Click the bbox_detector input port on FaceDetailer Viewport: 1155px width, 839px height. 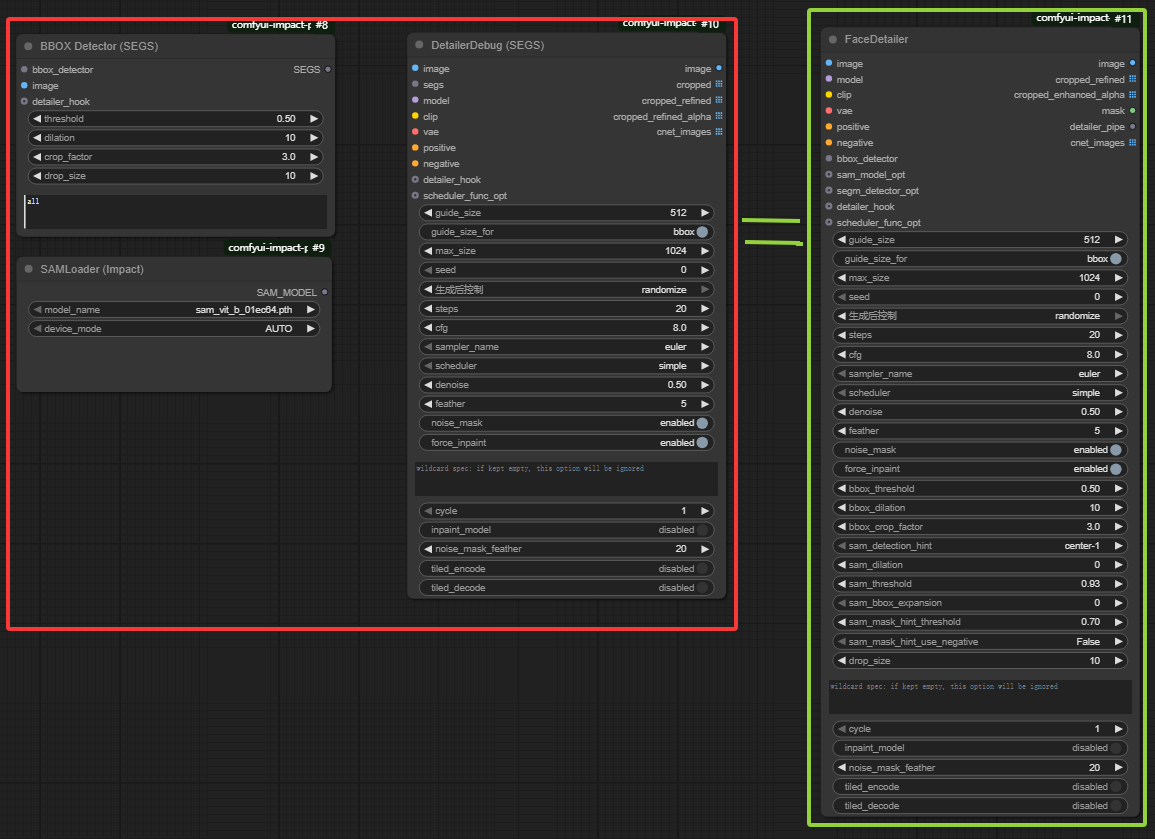829,159
